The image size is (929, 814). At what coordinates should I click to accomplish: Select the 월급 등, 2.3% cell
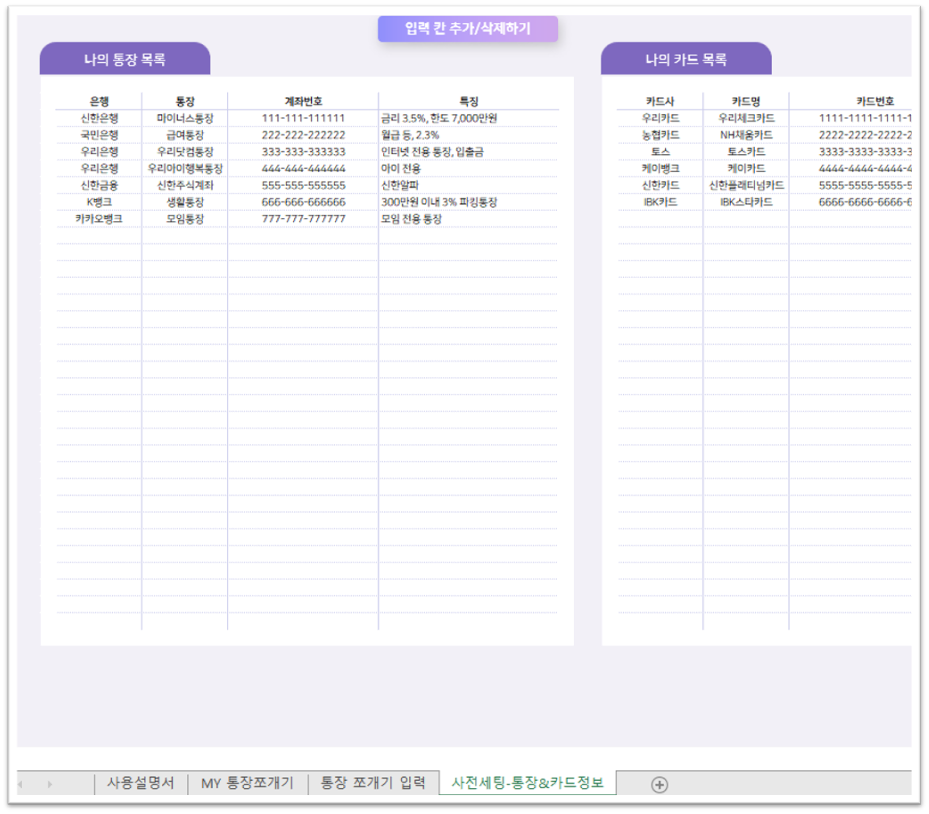click(x=469, y=135)
